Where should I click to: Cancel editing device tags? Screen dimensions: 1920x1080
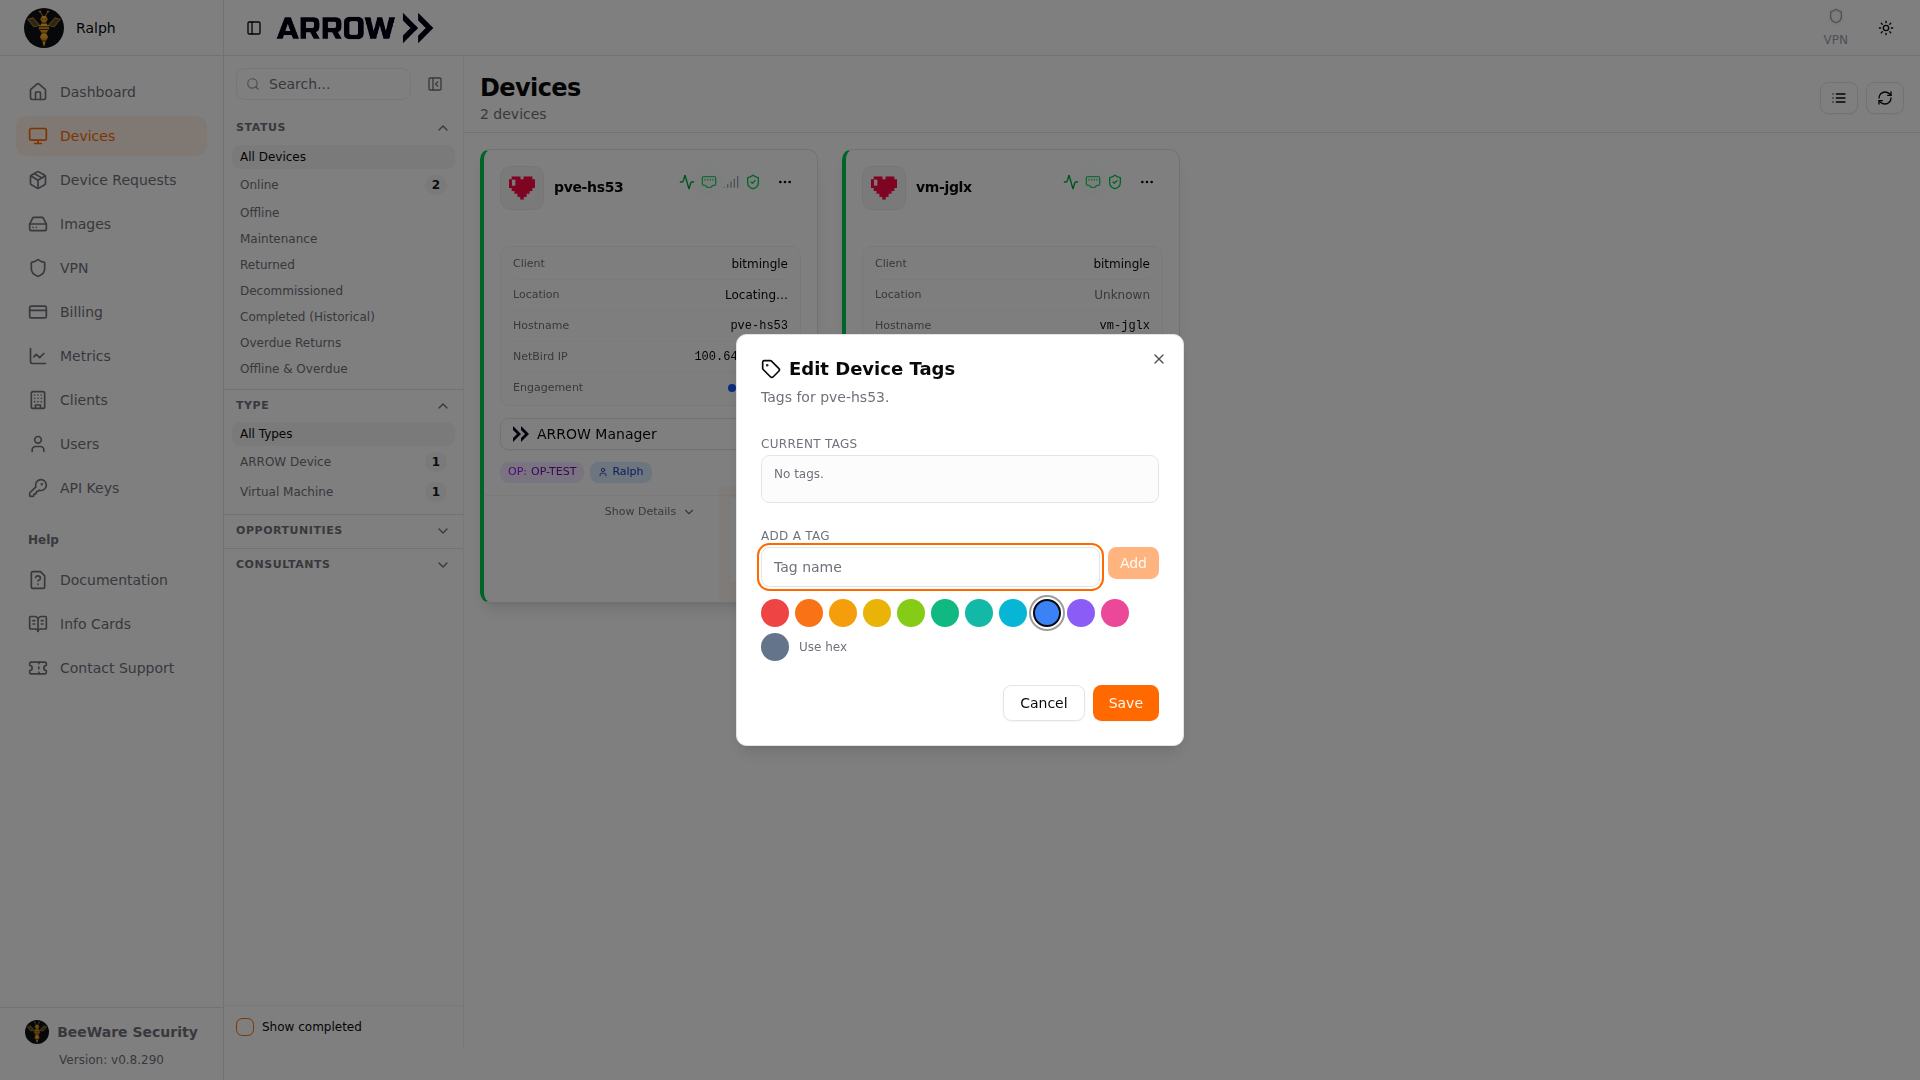point(1043,703)
